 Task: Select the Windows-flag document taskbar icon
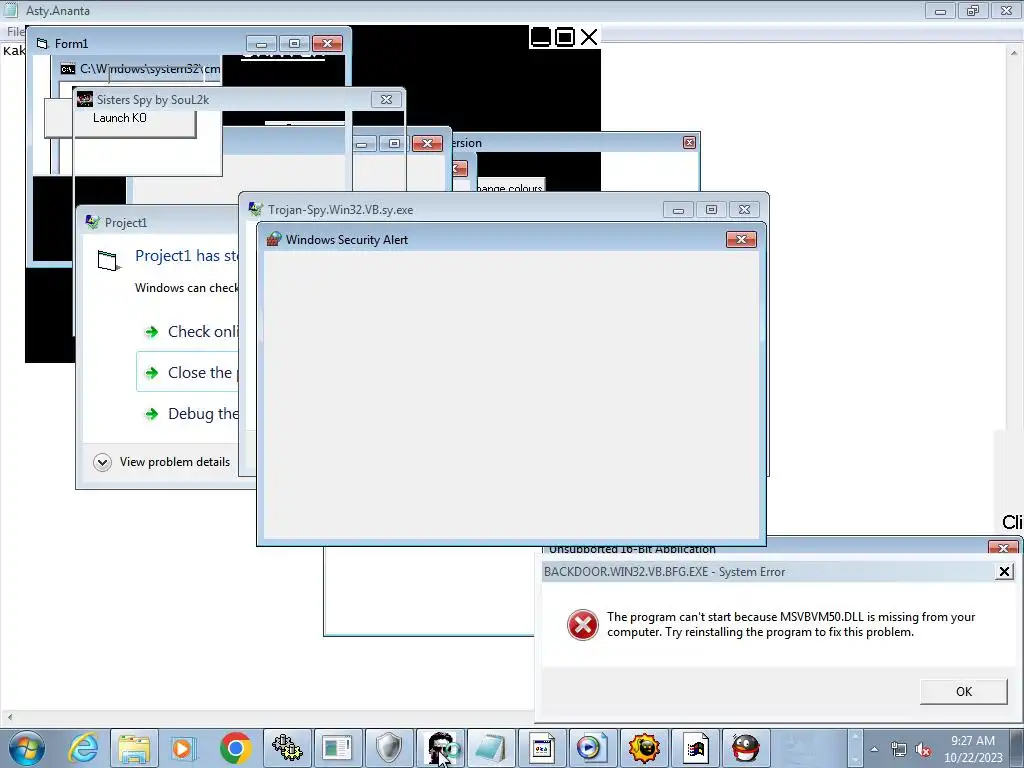click(694, 748)
